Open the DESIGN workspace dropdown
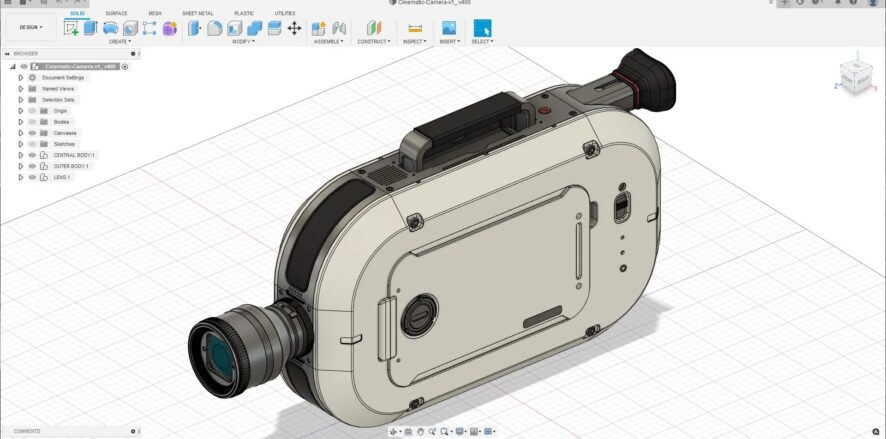This screenshot has width=886, height=439. click(x=31, y=27)
